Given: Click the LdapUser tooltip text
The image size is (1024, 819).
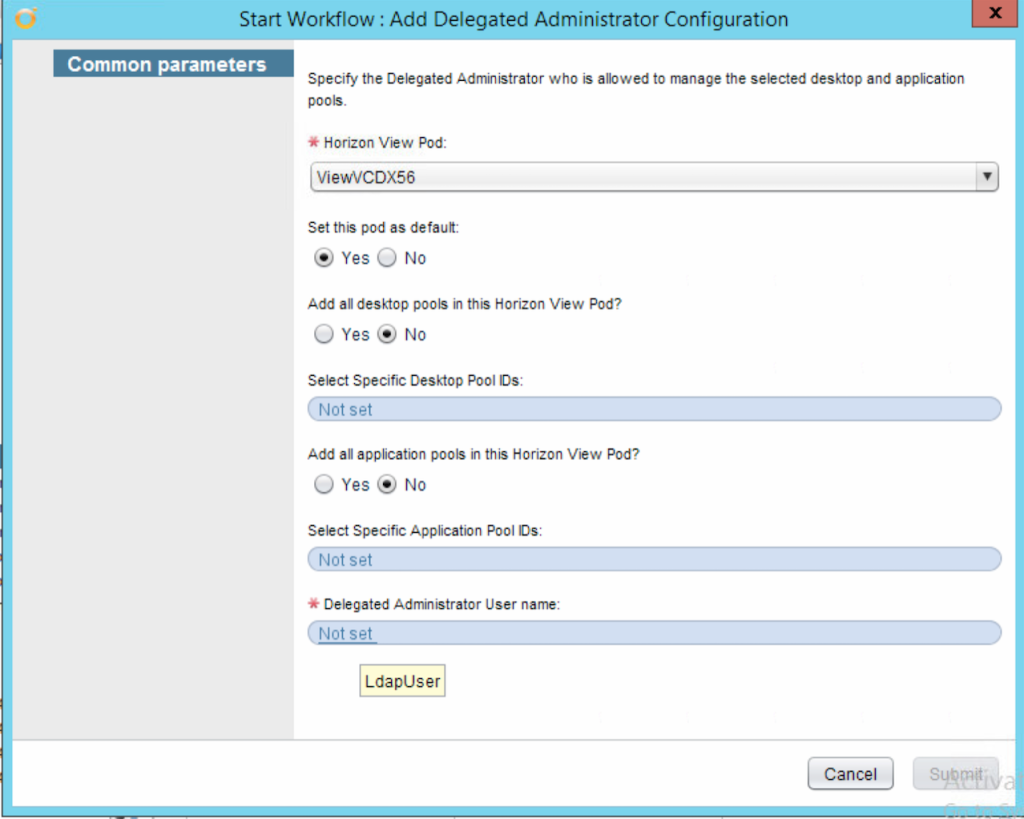Looking at the screenshot, I should pyautogui.click(x=402, y=681).
